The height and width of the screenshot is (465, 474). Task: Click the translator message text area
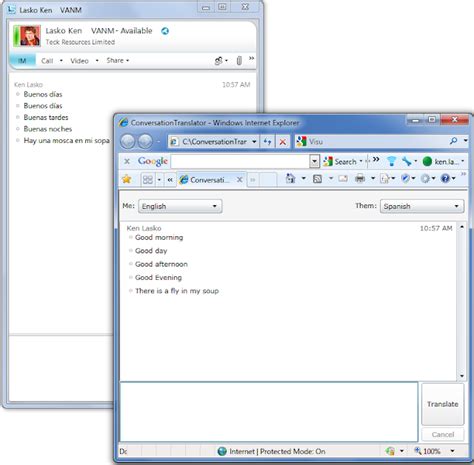coord(269,412)
